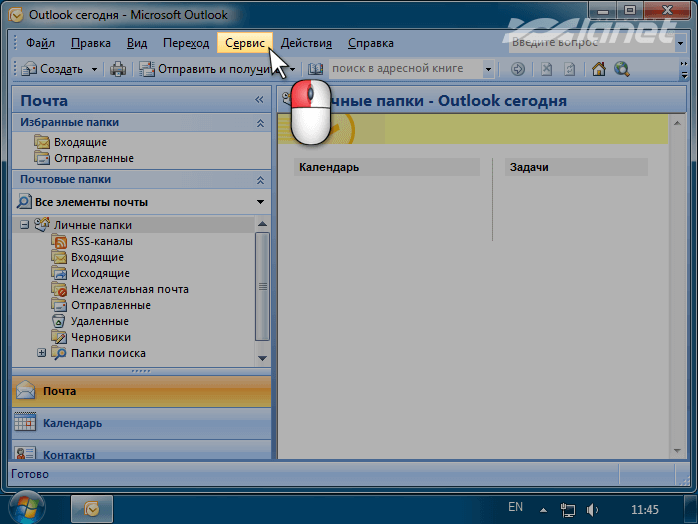698x524 pixels.
Task: Click Outlook Today pane scroll up arrow
Action: (677, 123)
